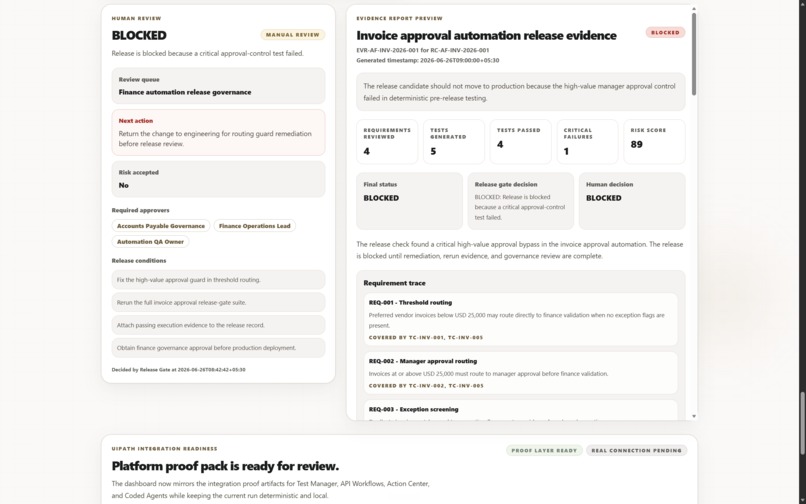Image resolution: width=806 pixels, height=504 pixels.
Task: Click the release candidate summary paragraph box
Action: click(521, 92)
